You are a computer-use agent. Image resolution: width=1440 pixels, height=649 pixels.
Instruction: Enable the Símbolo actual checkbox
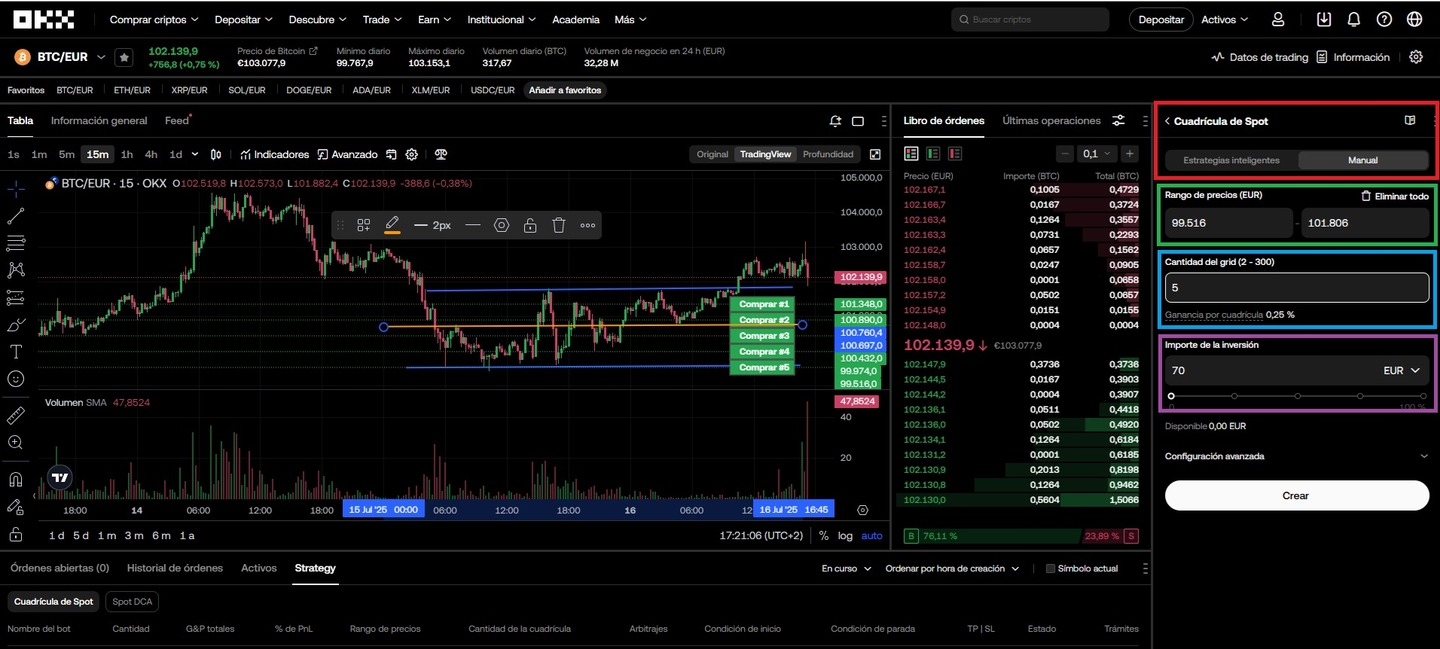1050,569
